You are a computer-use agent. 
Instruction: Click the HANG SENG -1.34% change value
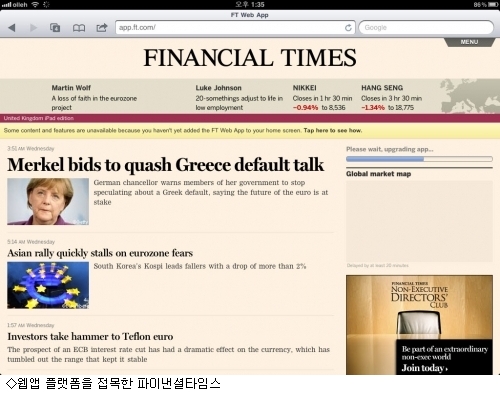pyautogui.click(x=373, y=108)
